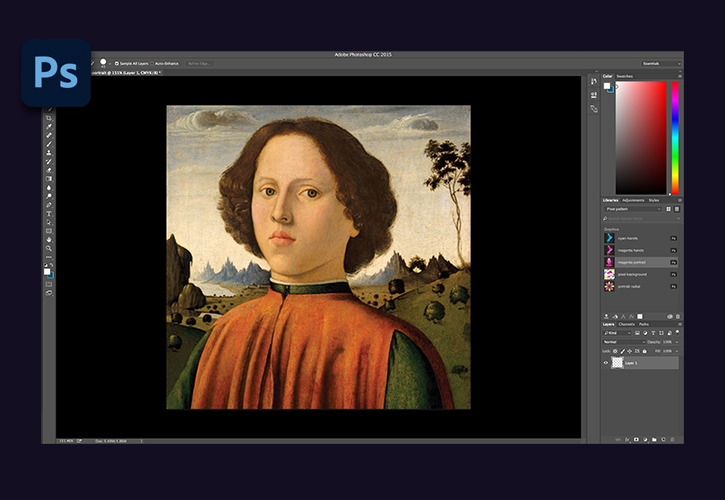Select the cyan hands library graphic

[640, 238]
